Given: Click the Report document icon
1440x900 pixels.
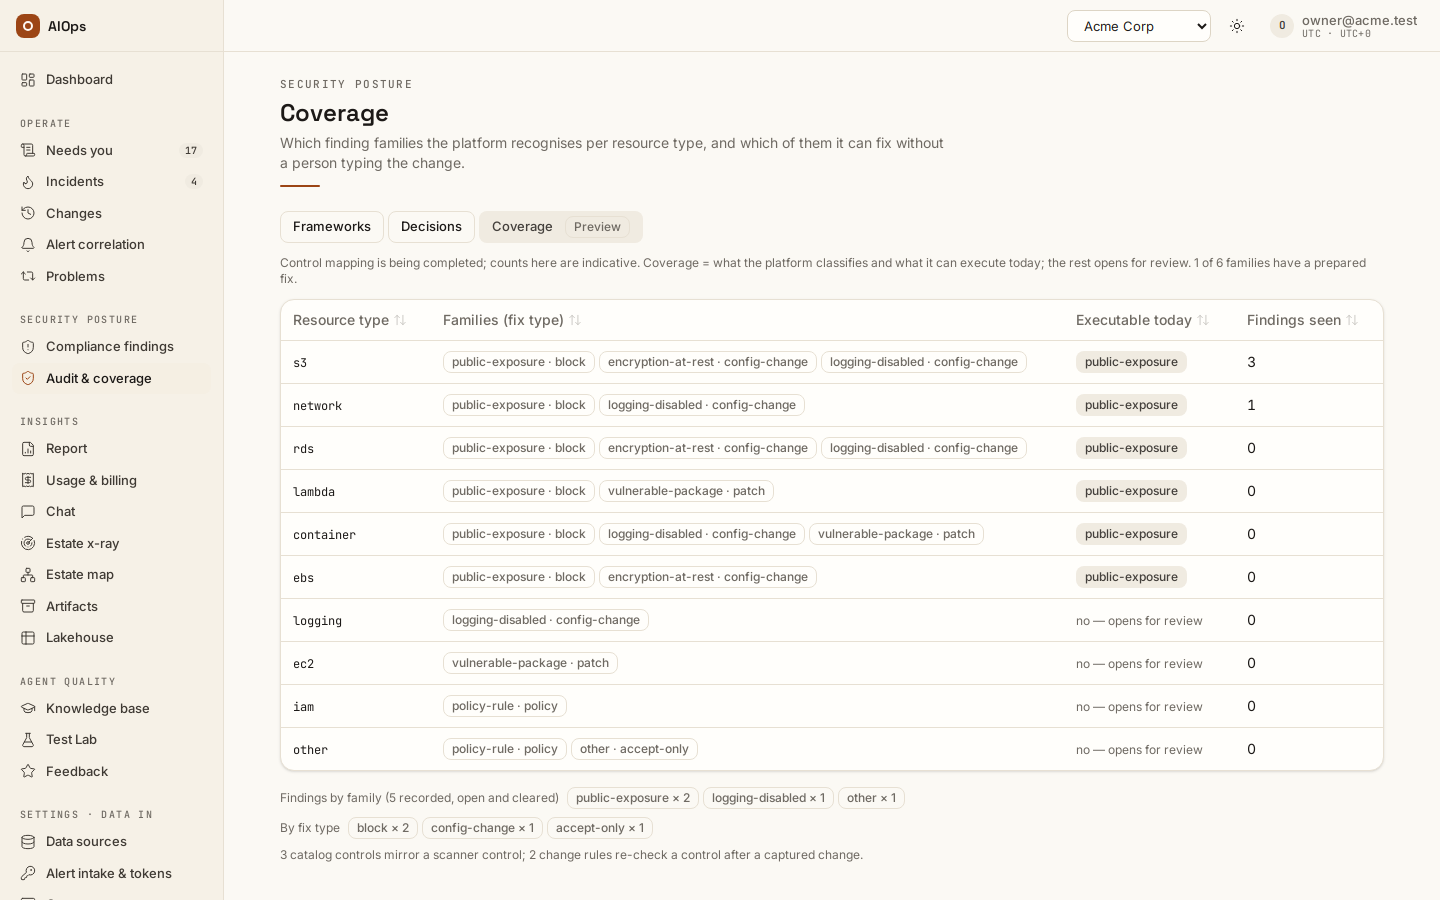Looking at the screenshot, I should (x=28, y=449).
